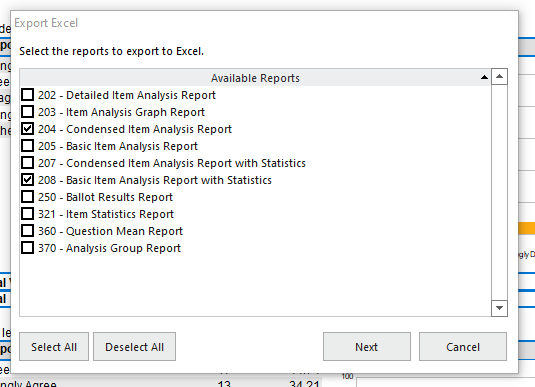
Task: Check 202 - Detailed Item Analysis Report checkbox
Action: 28,95
